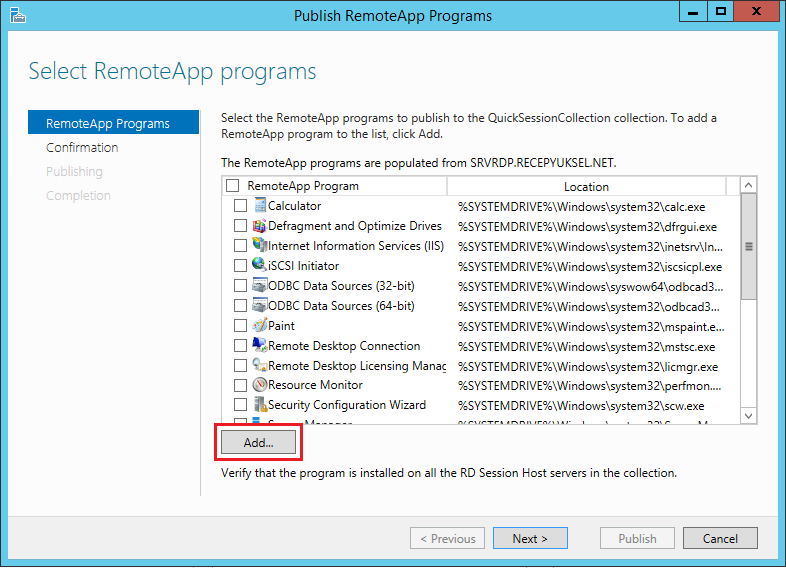
Task: Go to the Confirmation wizard step
Action: tap(82, 147)
